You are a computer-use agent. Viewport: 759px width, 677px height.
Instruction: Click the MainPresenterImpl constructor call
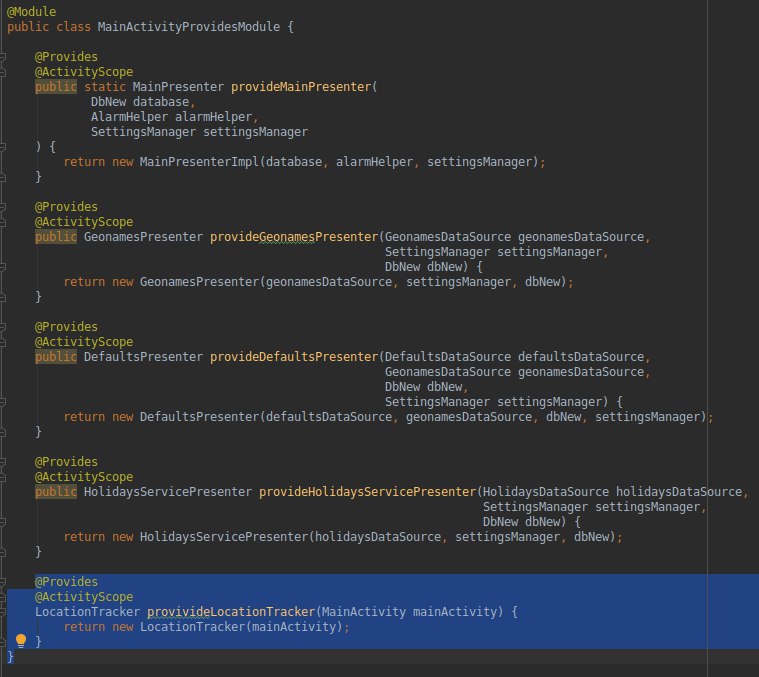[199, 162]
